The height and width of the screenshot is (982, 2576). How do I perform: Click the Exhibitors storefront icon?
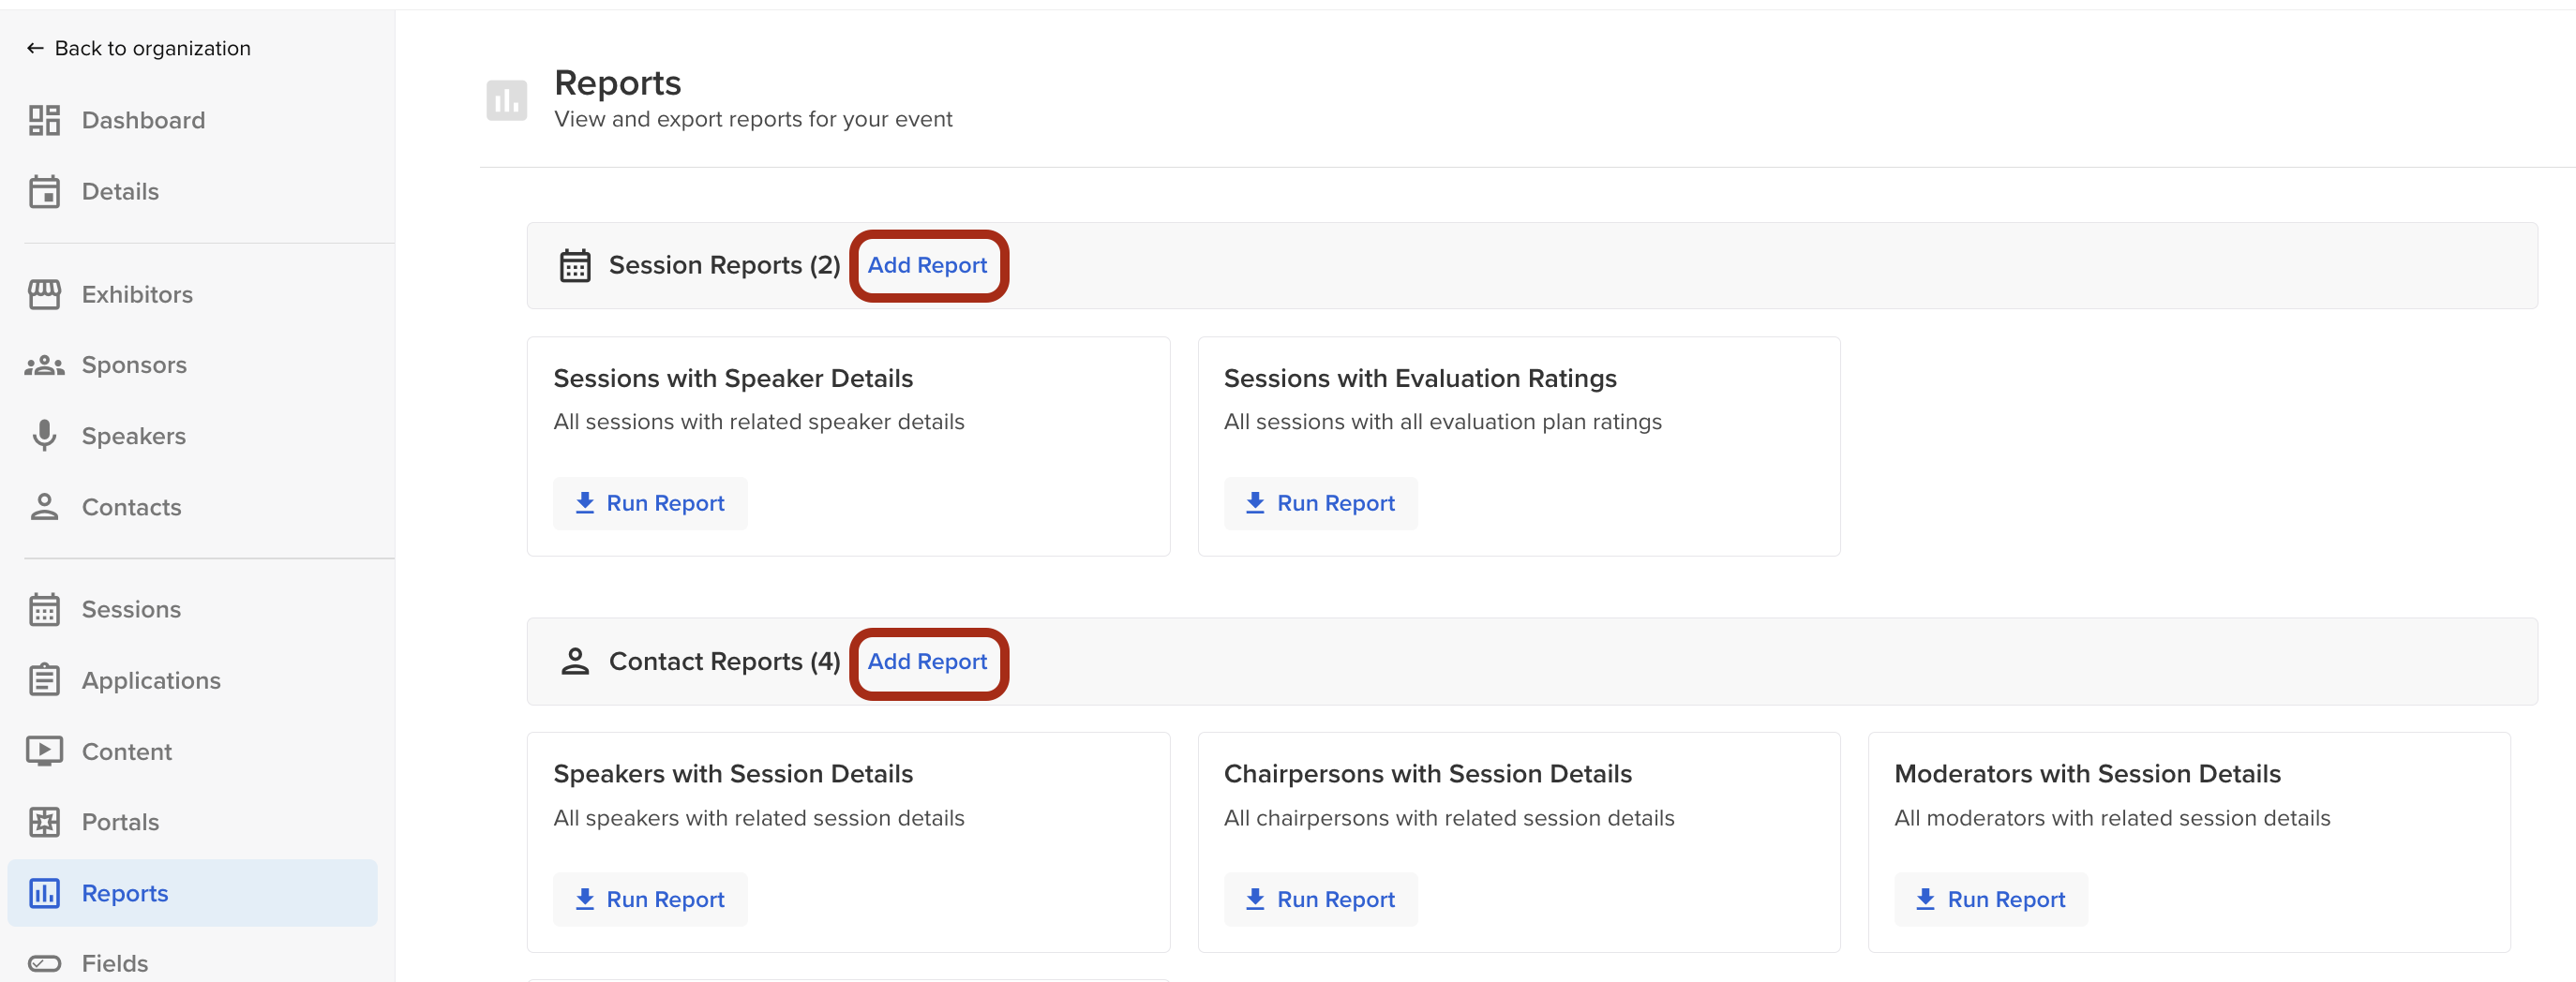coord(44,294)
